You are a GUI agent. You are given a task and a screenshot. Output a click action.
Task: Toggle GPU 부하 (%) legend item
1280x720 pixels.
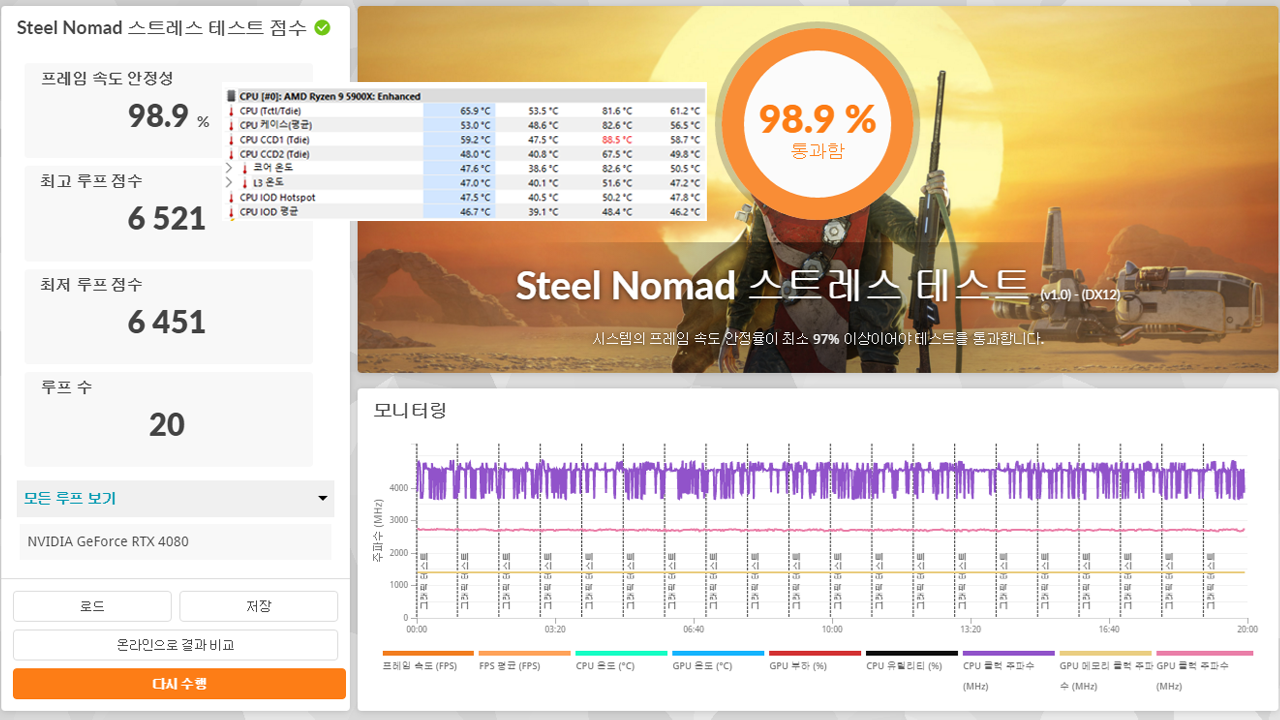click(x=814, y=661)
